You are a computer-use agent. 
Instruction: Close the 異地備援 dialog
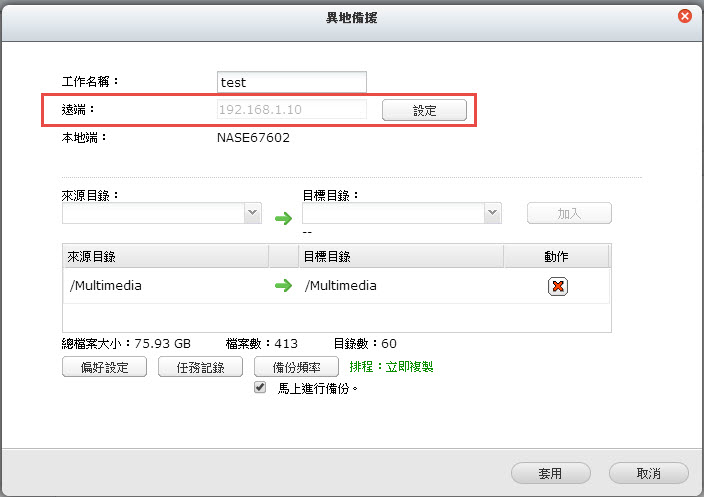point(685,17)
